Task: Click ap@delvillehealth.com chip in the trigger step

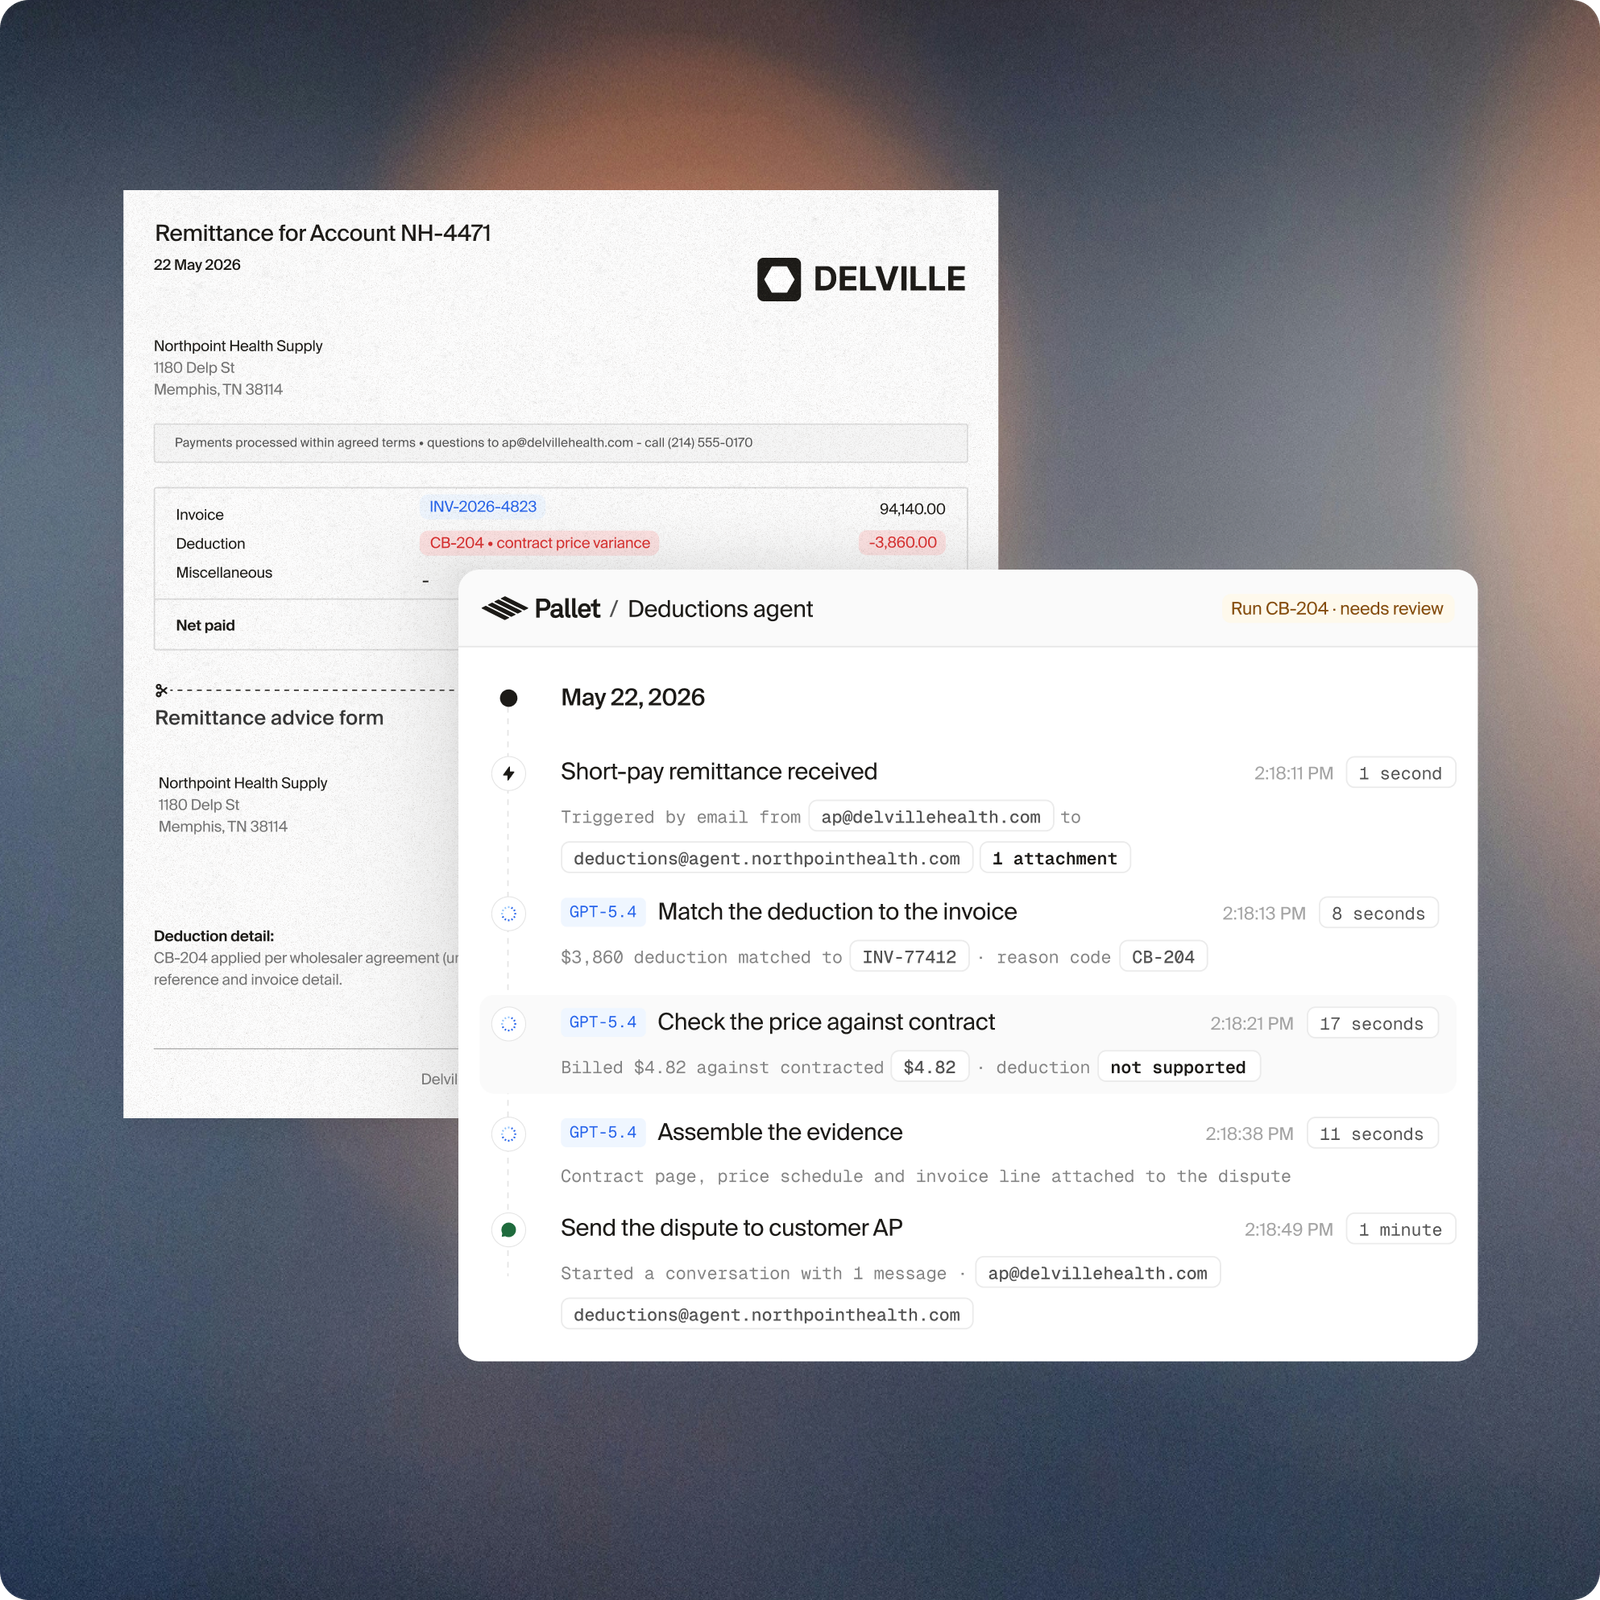Action: click(931, 816)
